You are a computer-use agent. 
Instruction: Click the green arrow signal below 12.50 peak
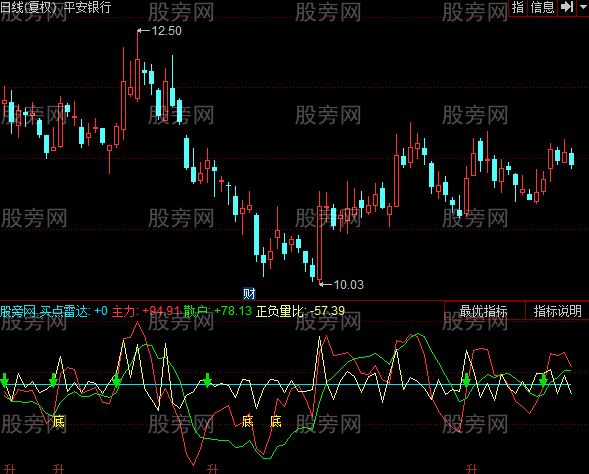116,380
